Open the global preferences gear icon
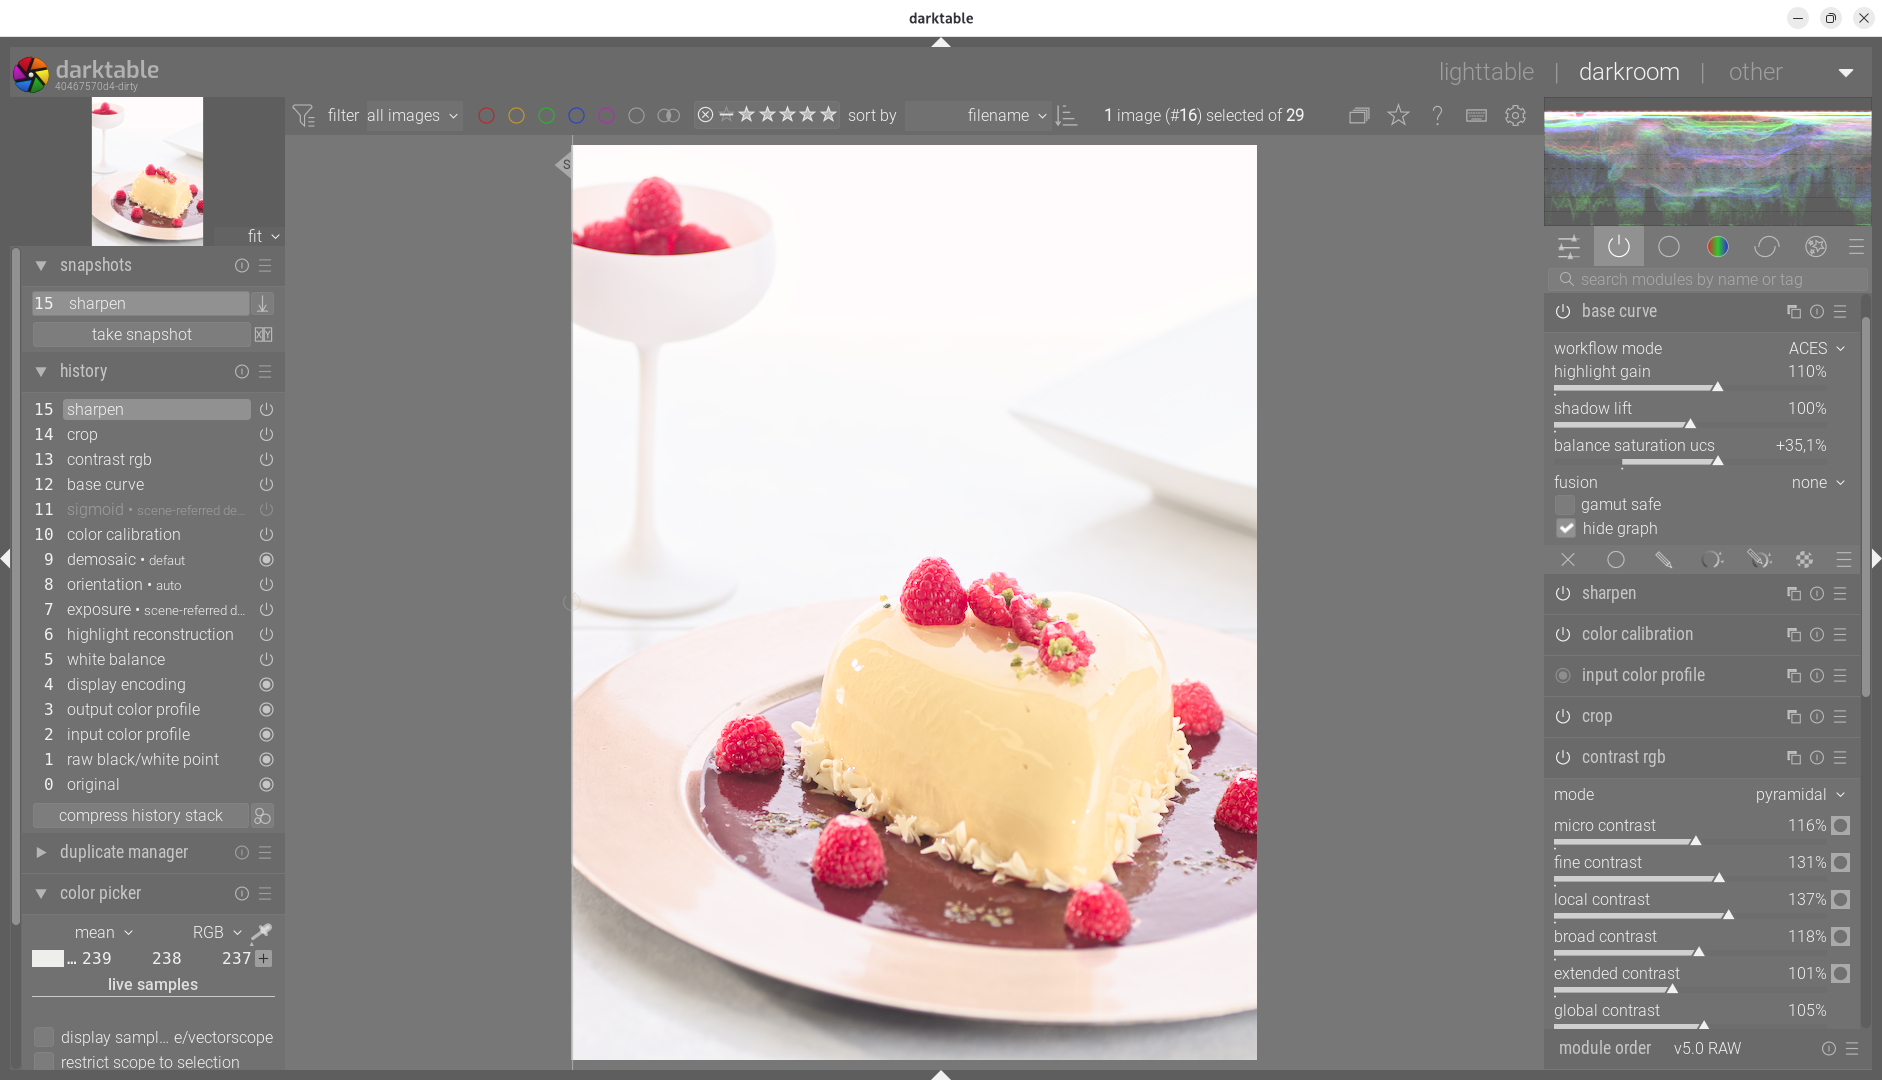Viewport: 1882px width, 1080px height. pos(1515,116)
